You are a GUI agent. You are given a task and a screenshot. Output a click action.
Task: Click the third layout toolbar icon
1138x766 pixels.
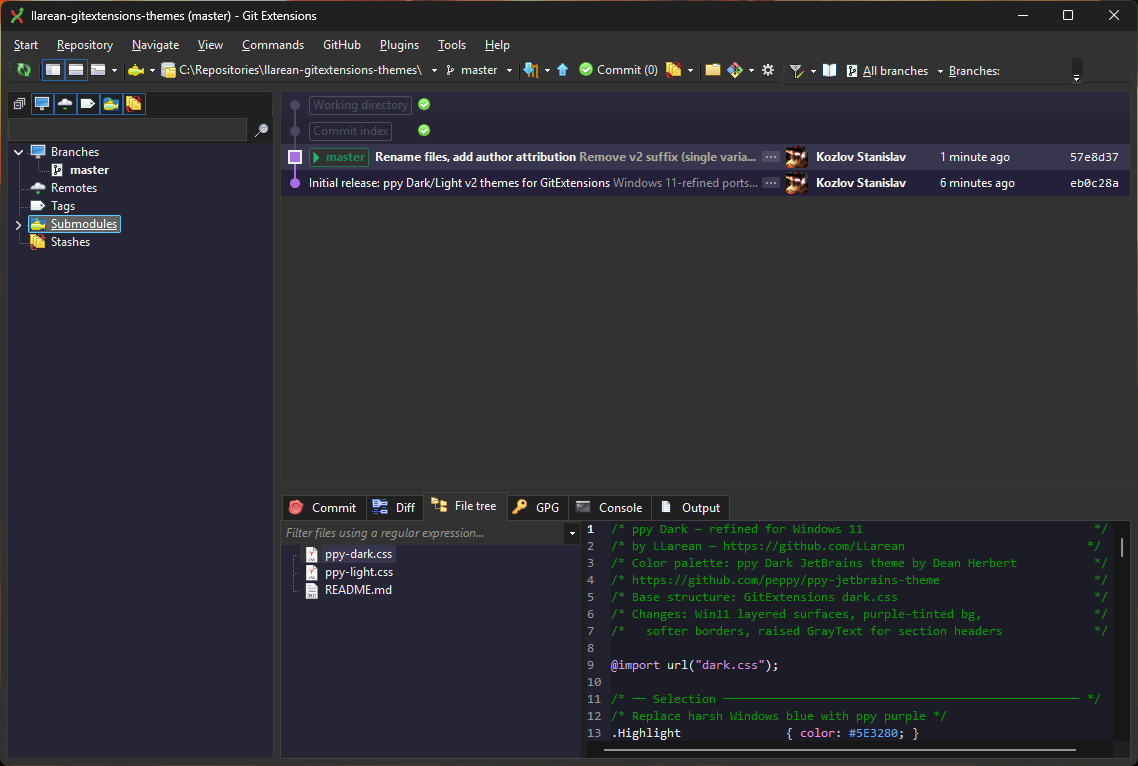(x=98, y=70)
